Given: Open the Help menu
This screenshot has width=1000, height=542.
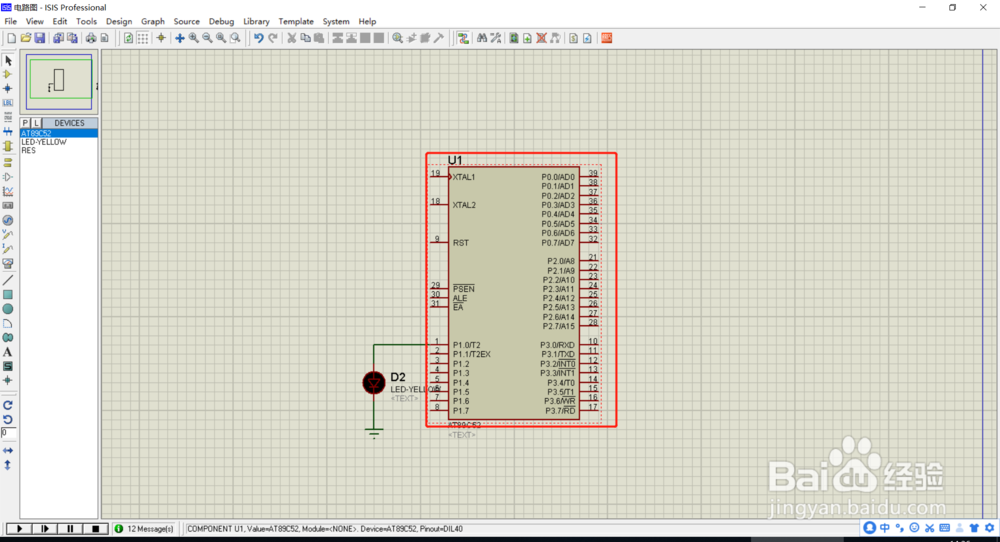Looking at the screenshot, I should point(367,21).
